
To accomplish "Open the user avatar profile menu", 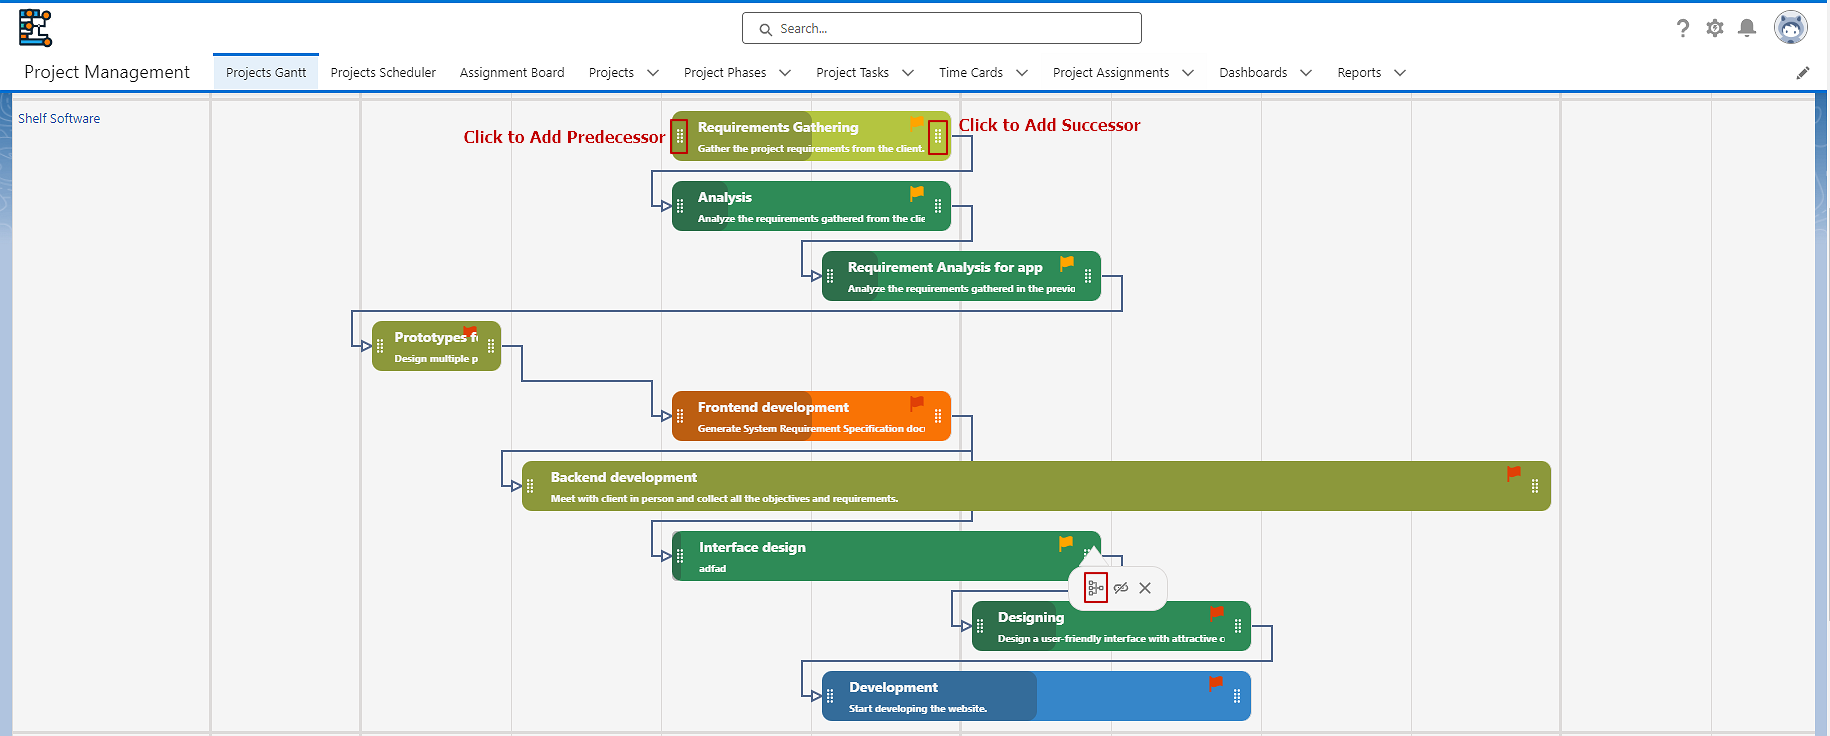I will (x=1790, y=28).
